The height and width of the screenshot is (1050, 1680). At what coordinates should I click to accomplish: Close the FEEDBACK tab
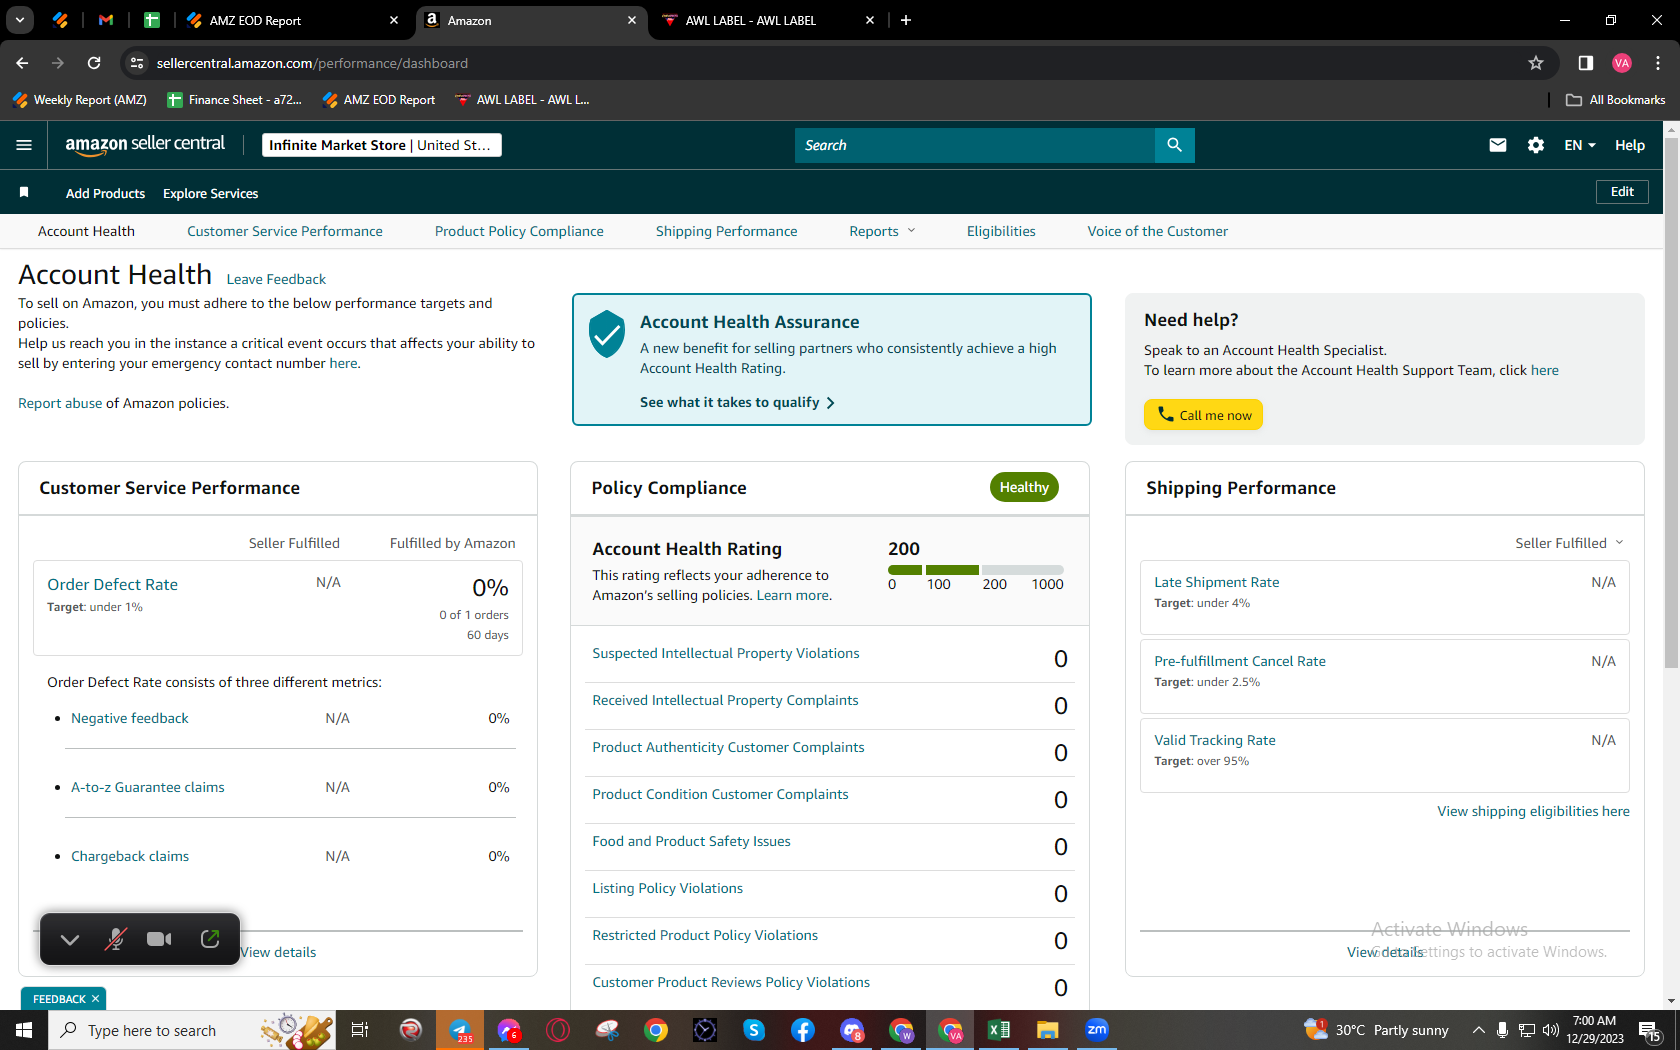click(x=96, y=999)
